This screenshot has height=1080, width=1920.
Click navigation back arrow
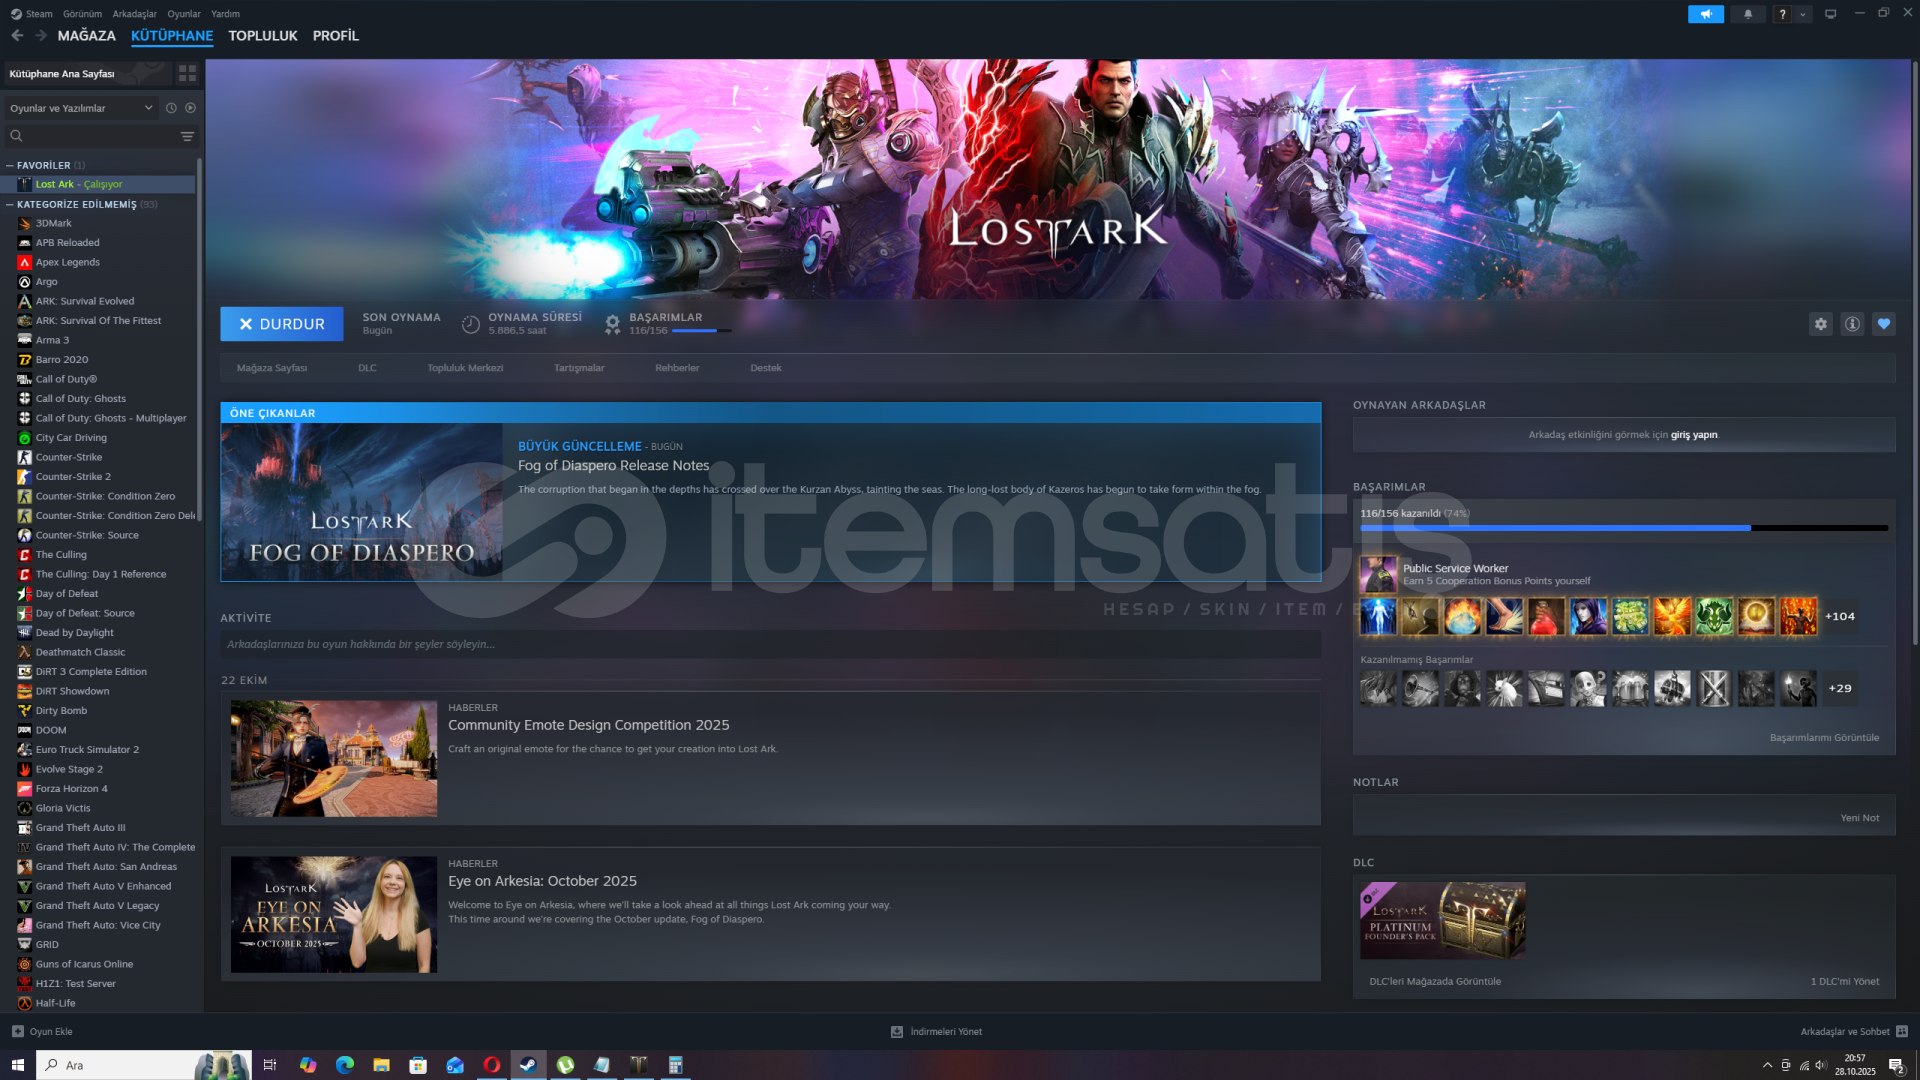tap(17, 36)
